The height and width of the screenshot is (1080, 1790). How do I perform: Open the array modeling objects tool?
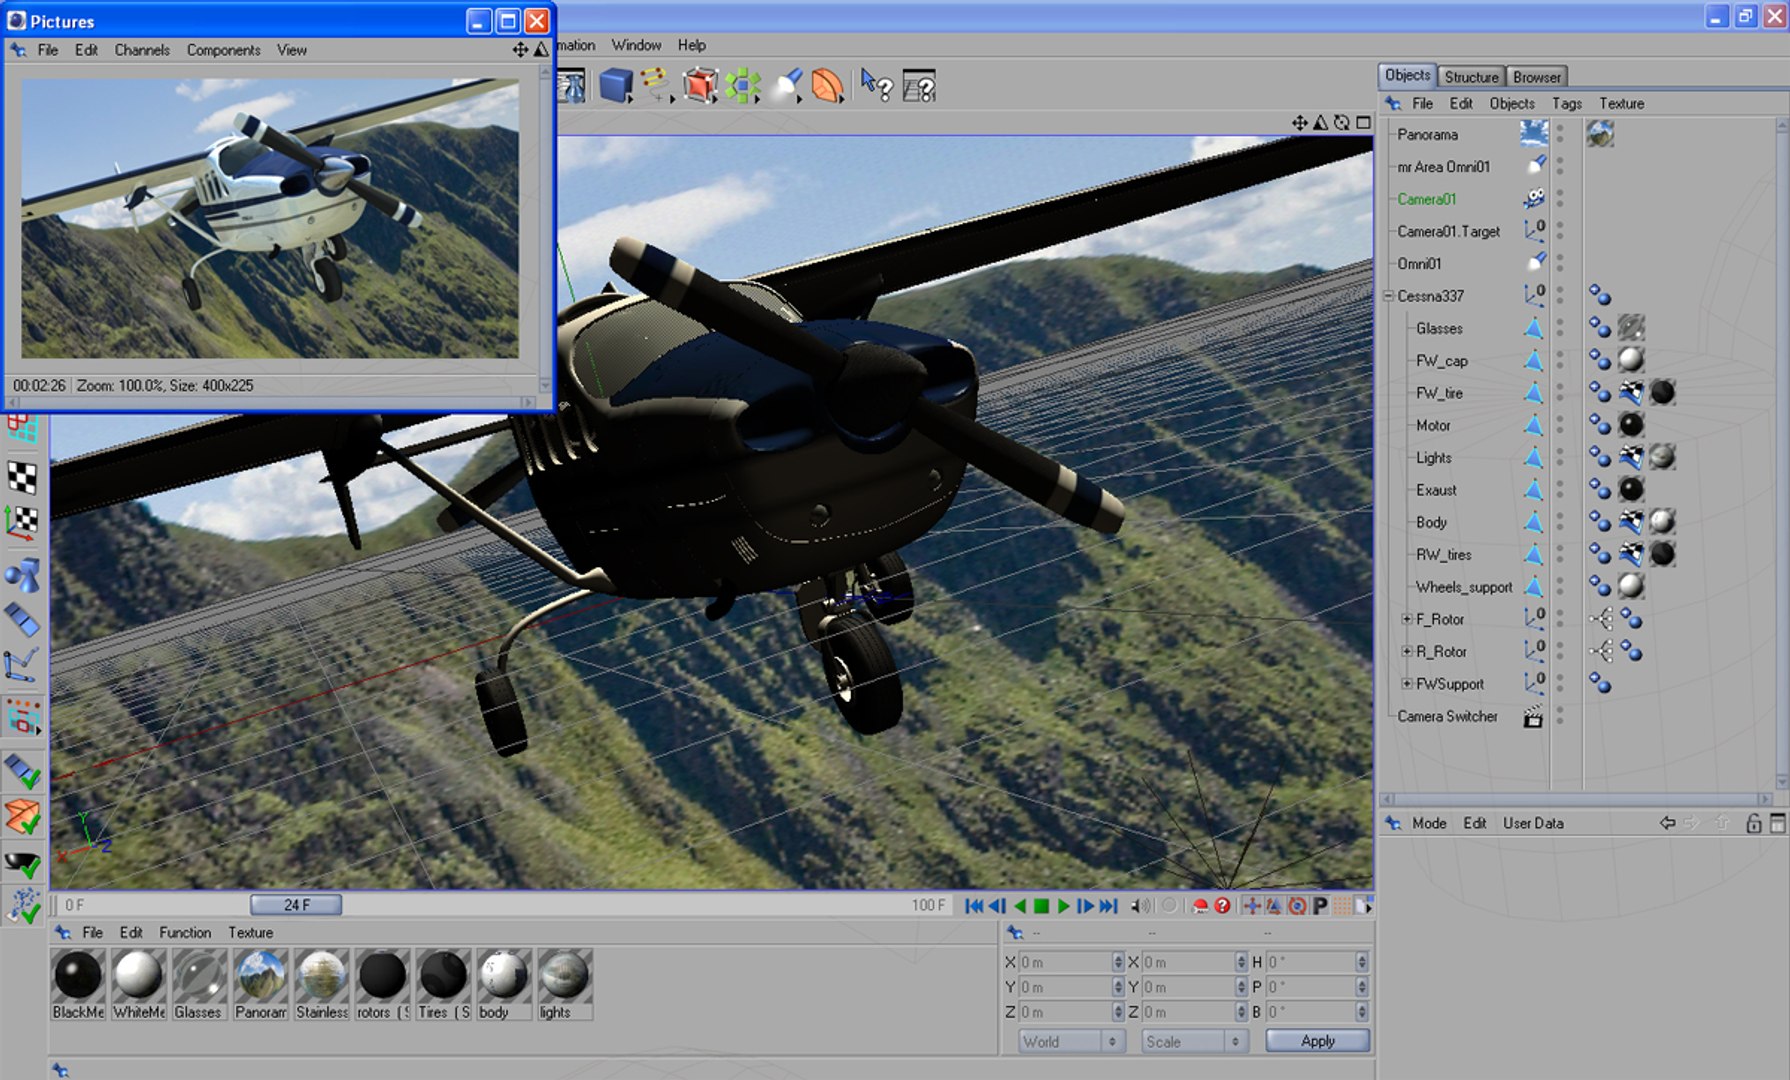point(743,86)
